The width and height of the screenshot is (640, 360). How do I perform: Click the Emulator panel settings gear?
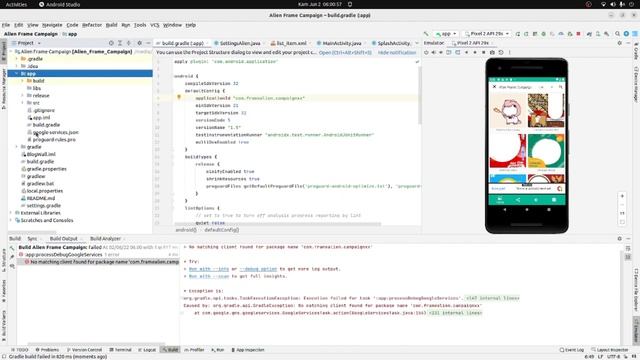620,43
